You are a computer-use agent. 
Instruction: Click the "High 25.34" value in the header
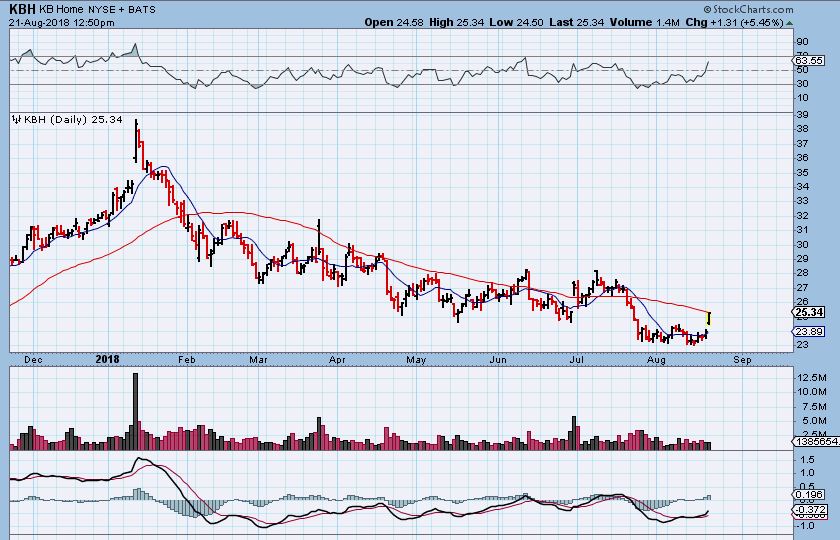[x=456, y=22]
